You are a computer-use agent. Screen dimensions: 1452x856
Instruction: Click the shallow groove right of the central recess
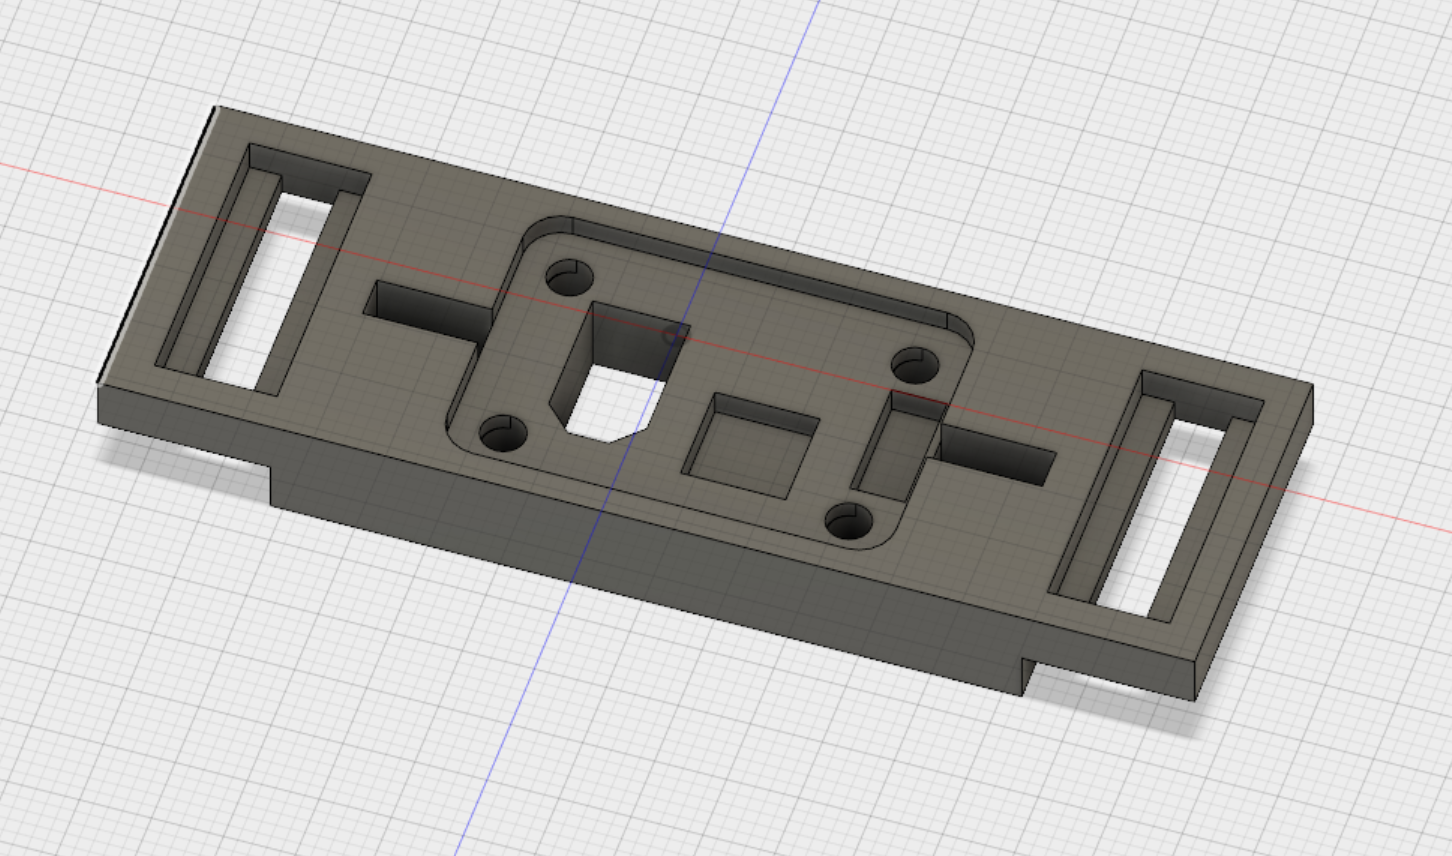point(994,454)
